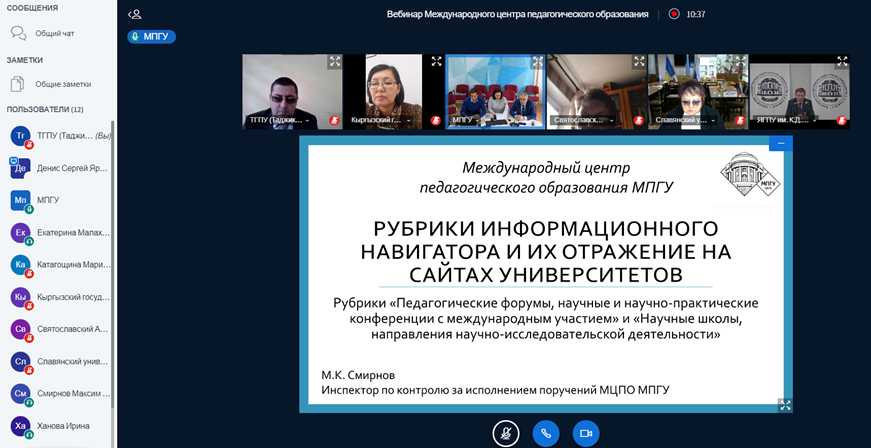Viewport: 871px width, 448px height.
Task: Click Святославский webcam thumbnail
Action: pos(597,92)
